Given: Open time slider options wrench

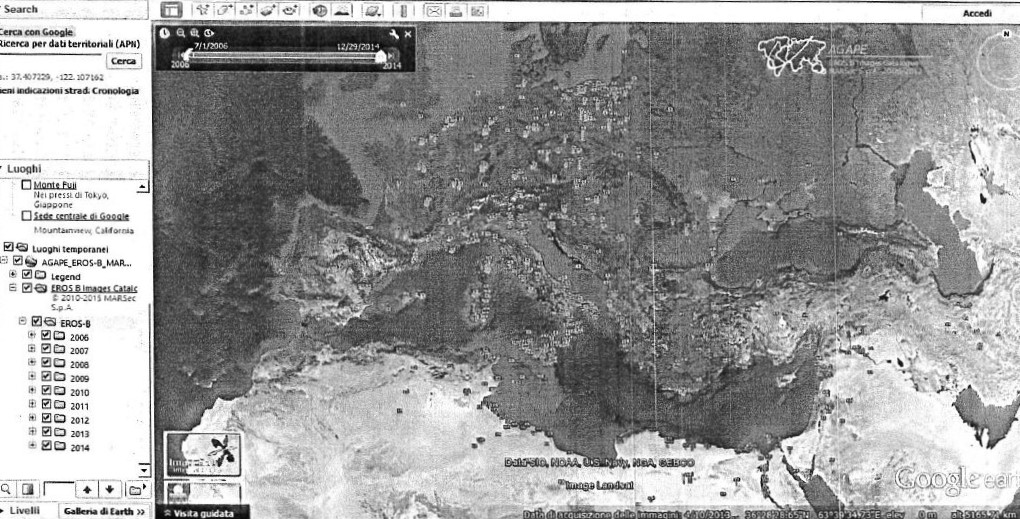Looking at the screenshot, I should 394,34.
